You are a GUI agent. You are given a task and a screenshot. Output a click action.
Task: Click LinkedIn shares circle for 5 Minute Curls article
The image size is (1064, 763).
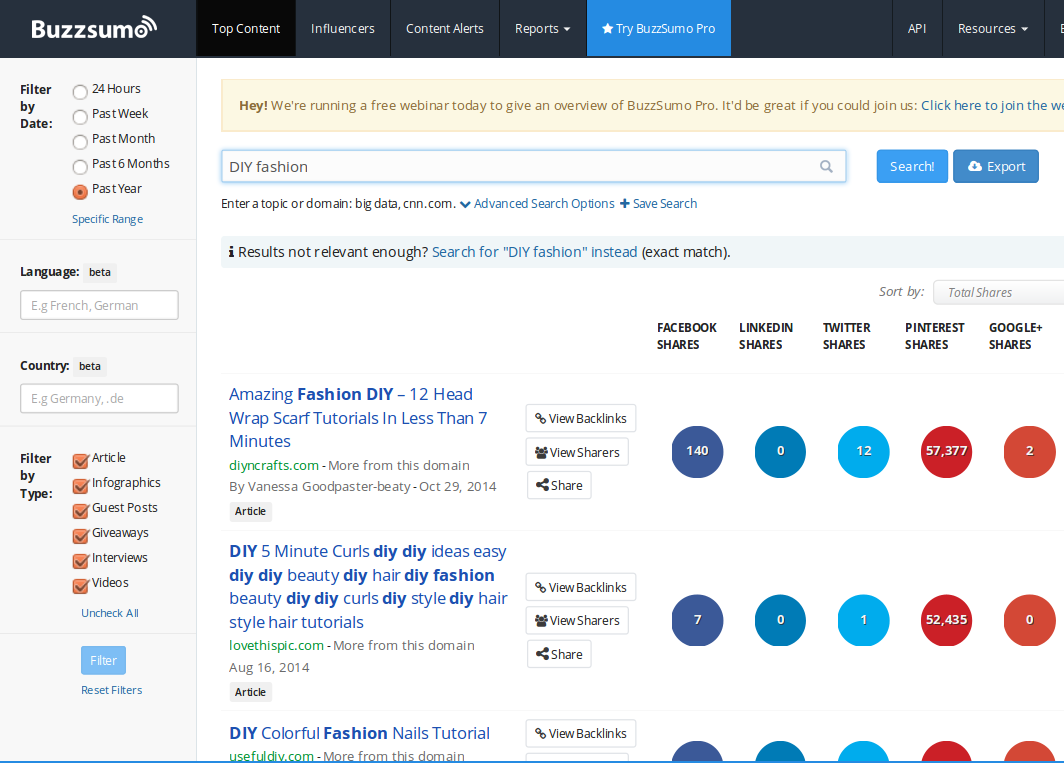pos(780,620)
